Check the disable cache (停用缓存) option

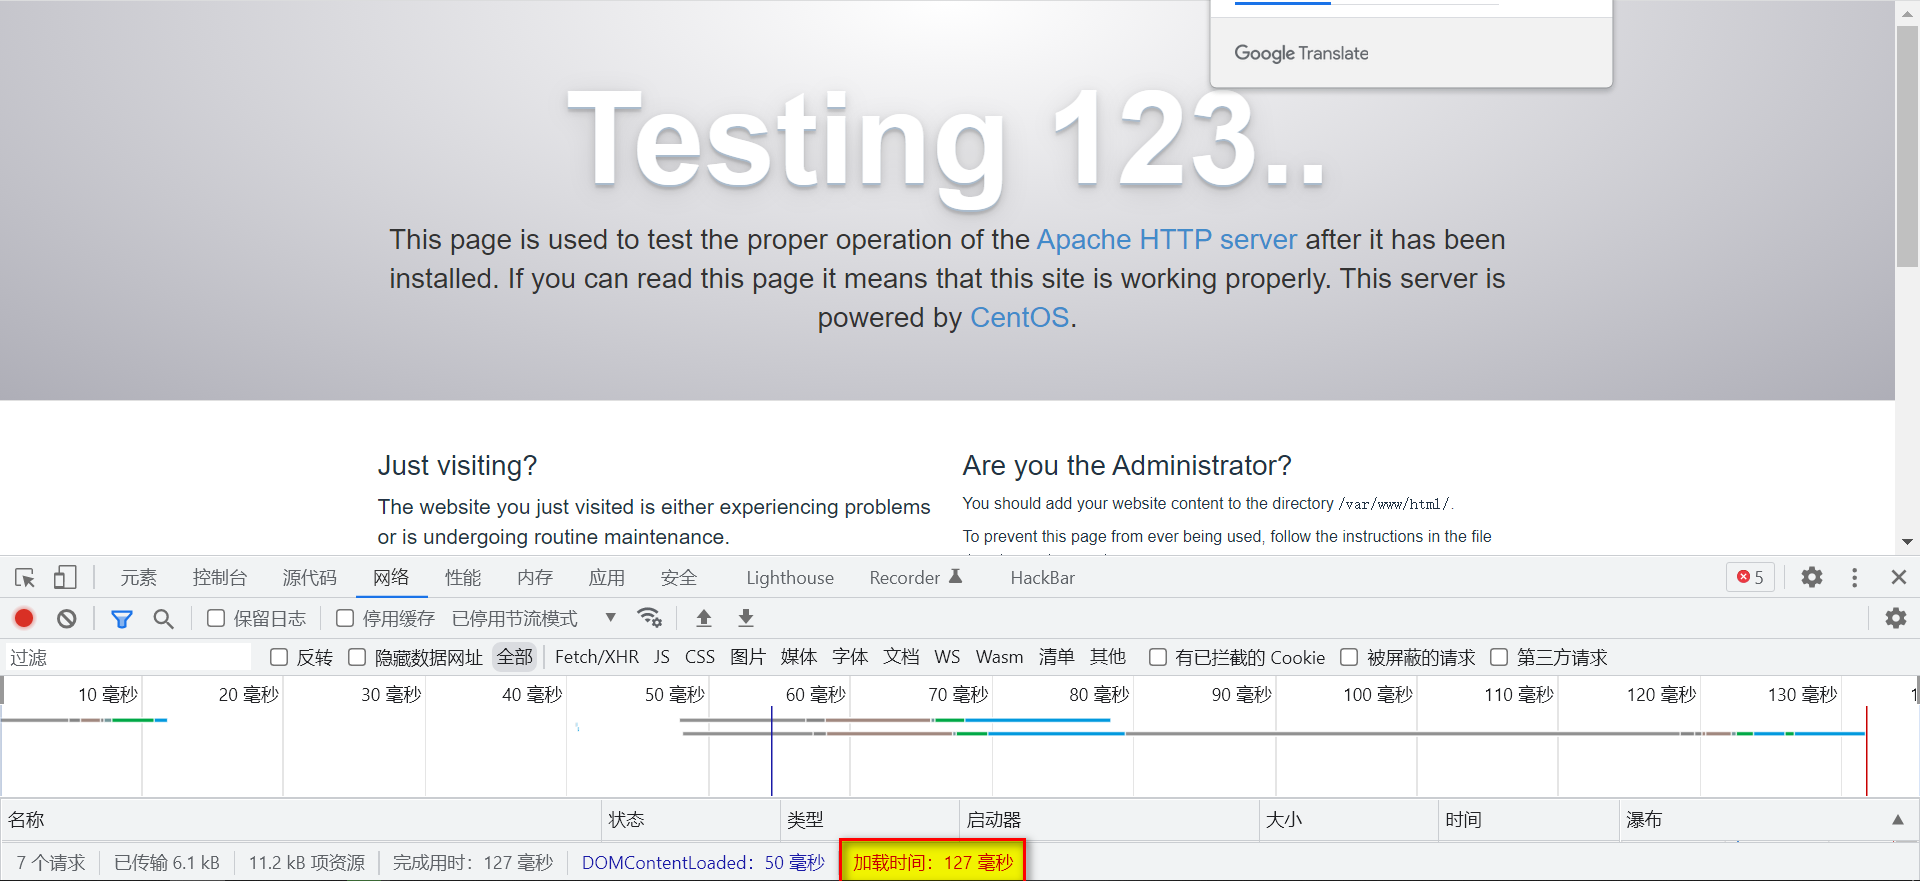(x=345, y=618)
